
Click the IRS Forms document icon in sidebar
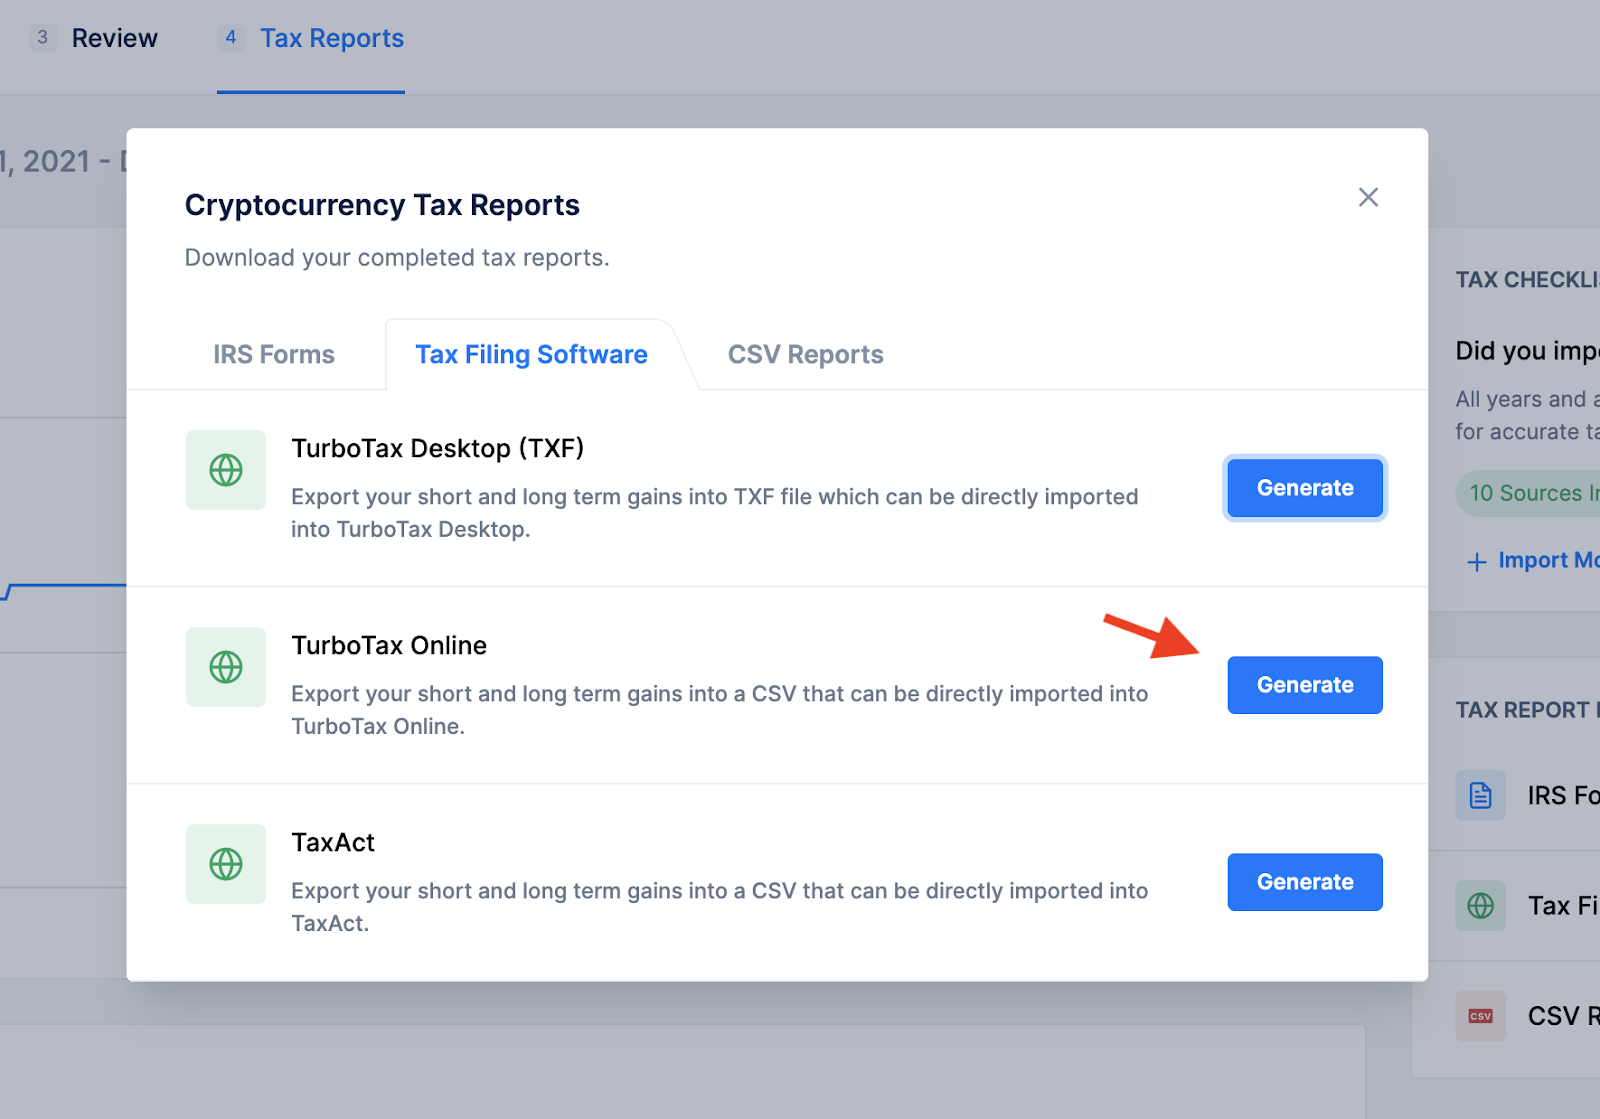pos(1480,795)
